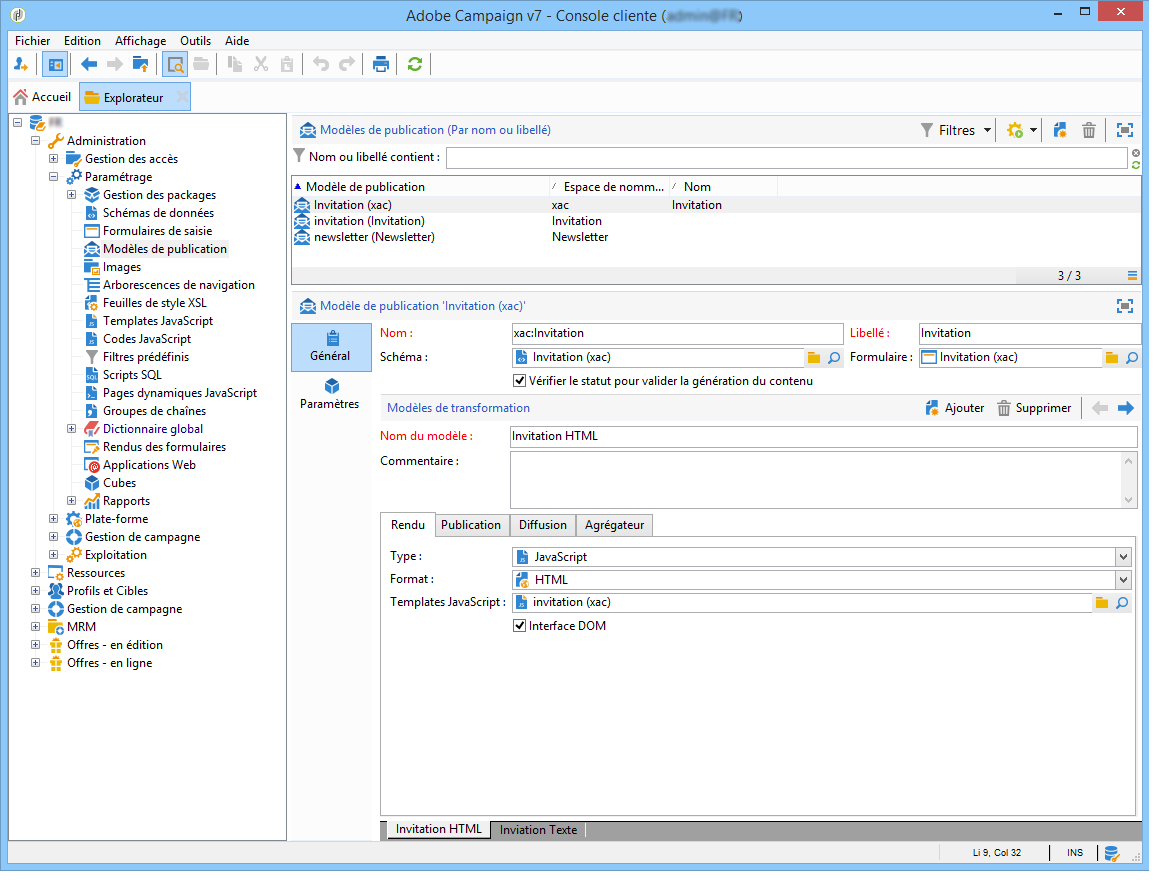Click the parent folder up icon
1167x892 pixels.
click(x=140, y=65)
